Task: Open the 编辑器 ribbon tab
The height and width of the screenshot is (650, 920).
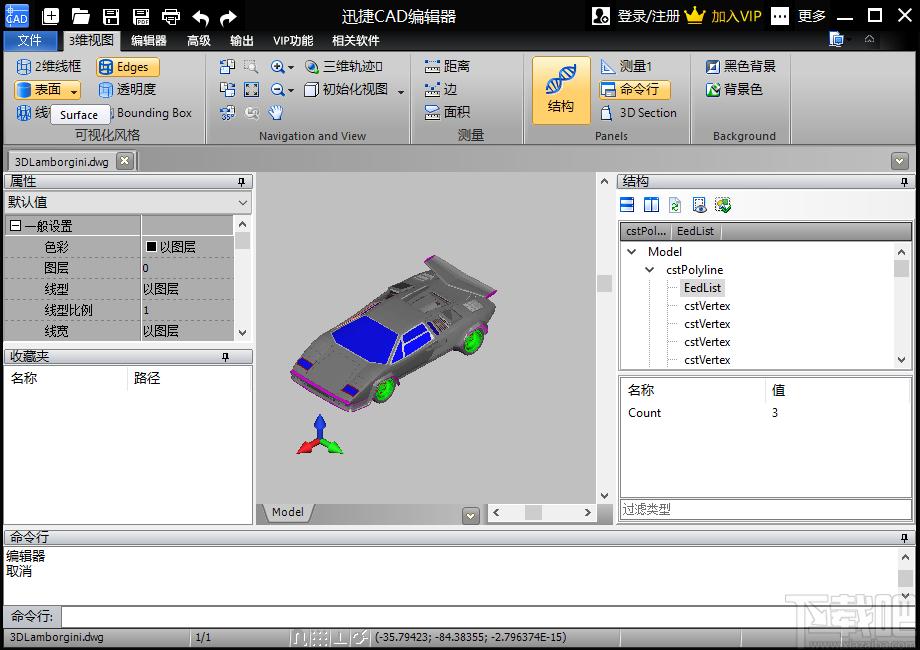Action: coord(149,41)
